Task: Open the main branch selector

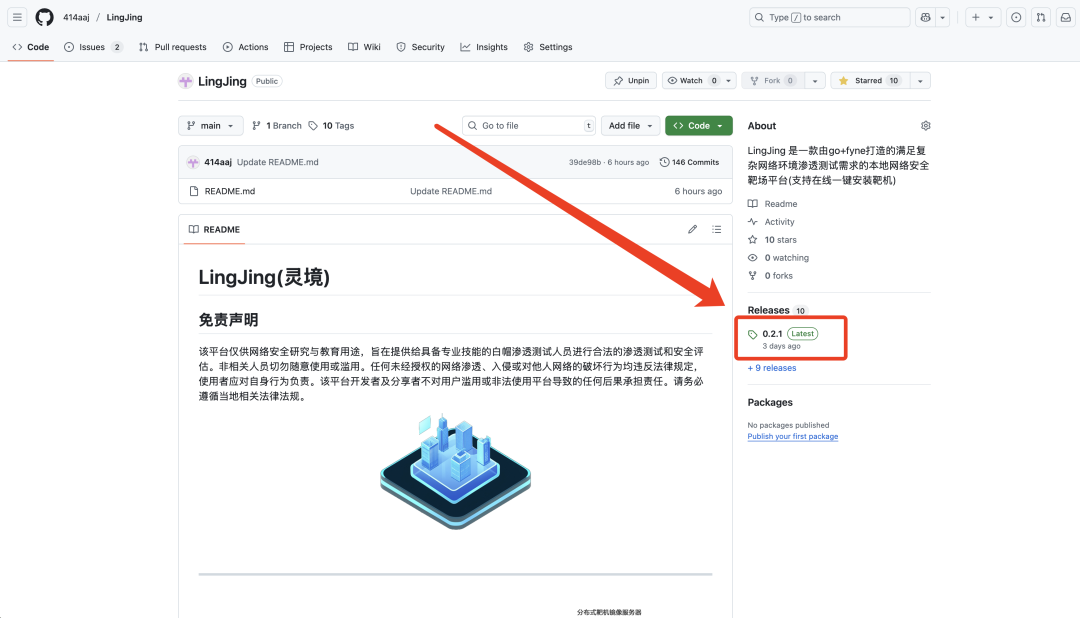Action: click(x=211, y=125)
